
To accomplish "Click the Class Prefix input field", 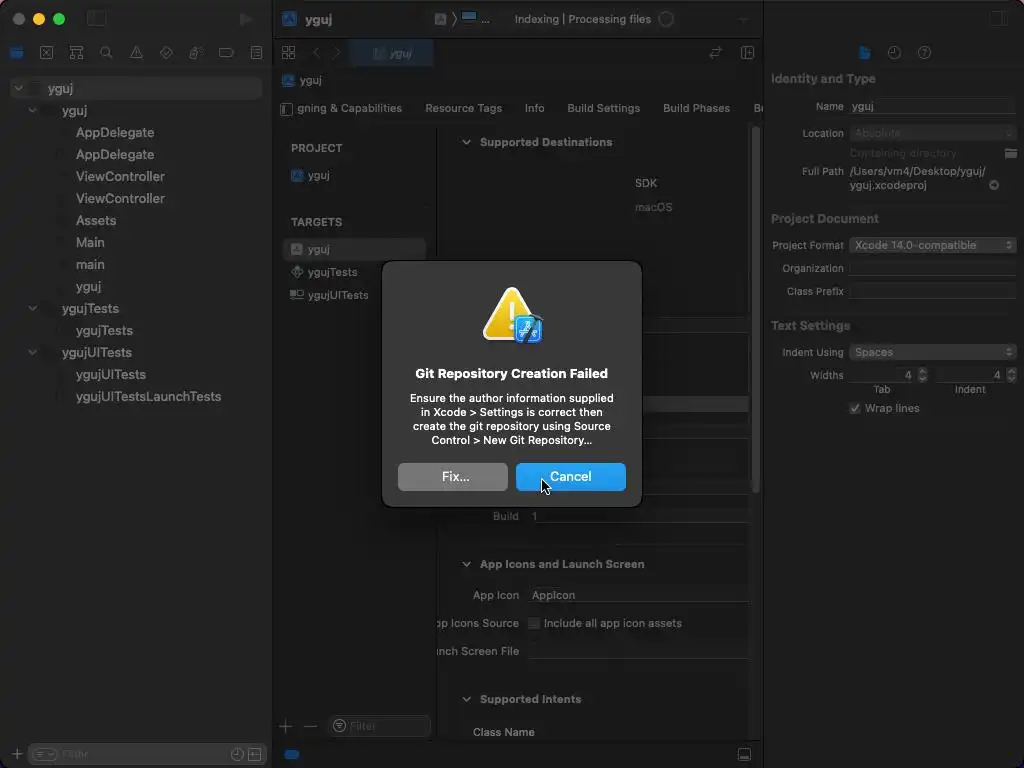I will point(933,291).
